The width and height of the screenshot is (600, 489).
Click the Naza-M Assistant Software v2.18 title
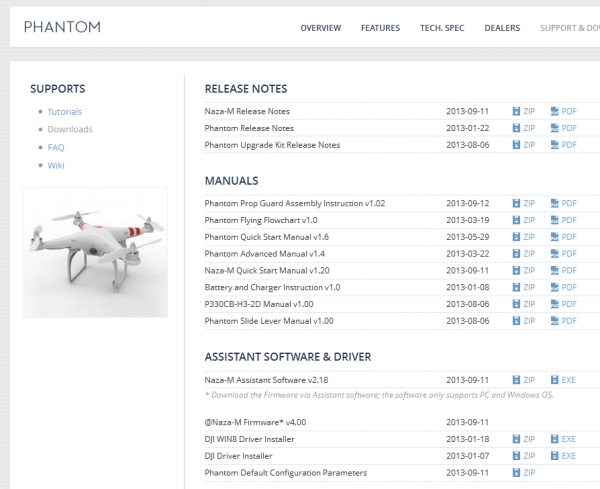266,380
